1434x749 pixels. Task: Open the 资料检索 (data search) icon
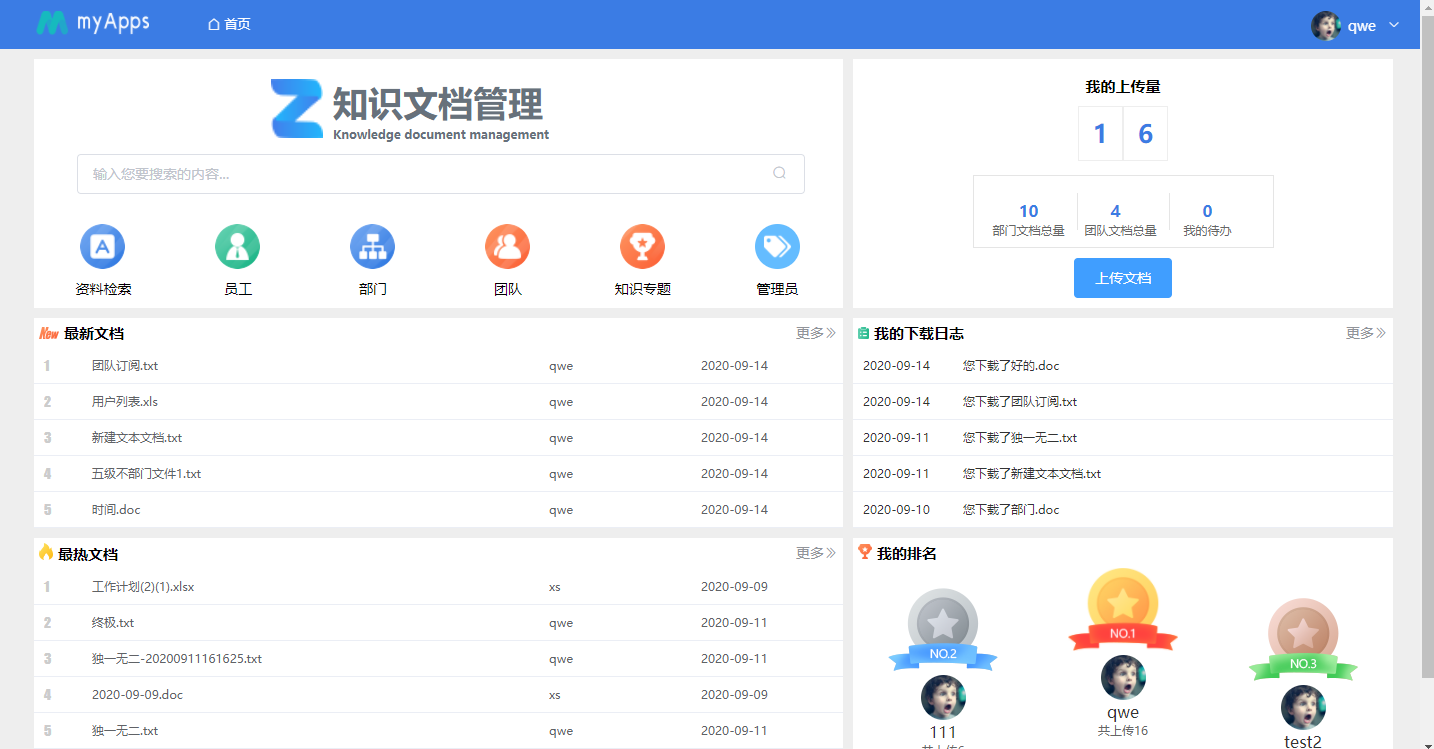[102, 246]
